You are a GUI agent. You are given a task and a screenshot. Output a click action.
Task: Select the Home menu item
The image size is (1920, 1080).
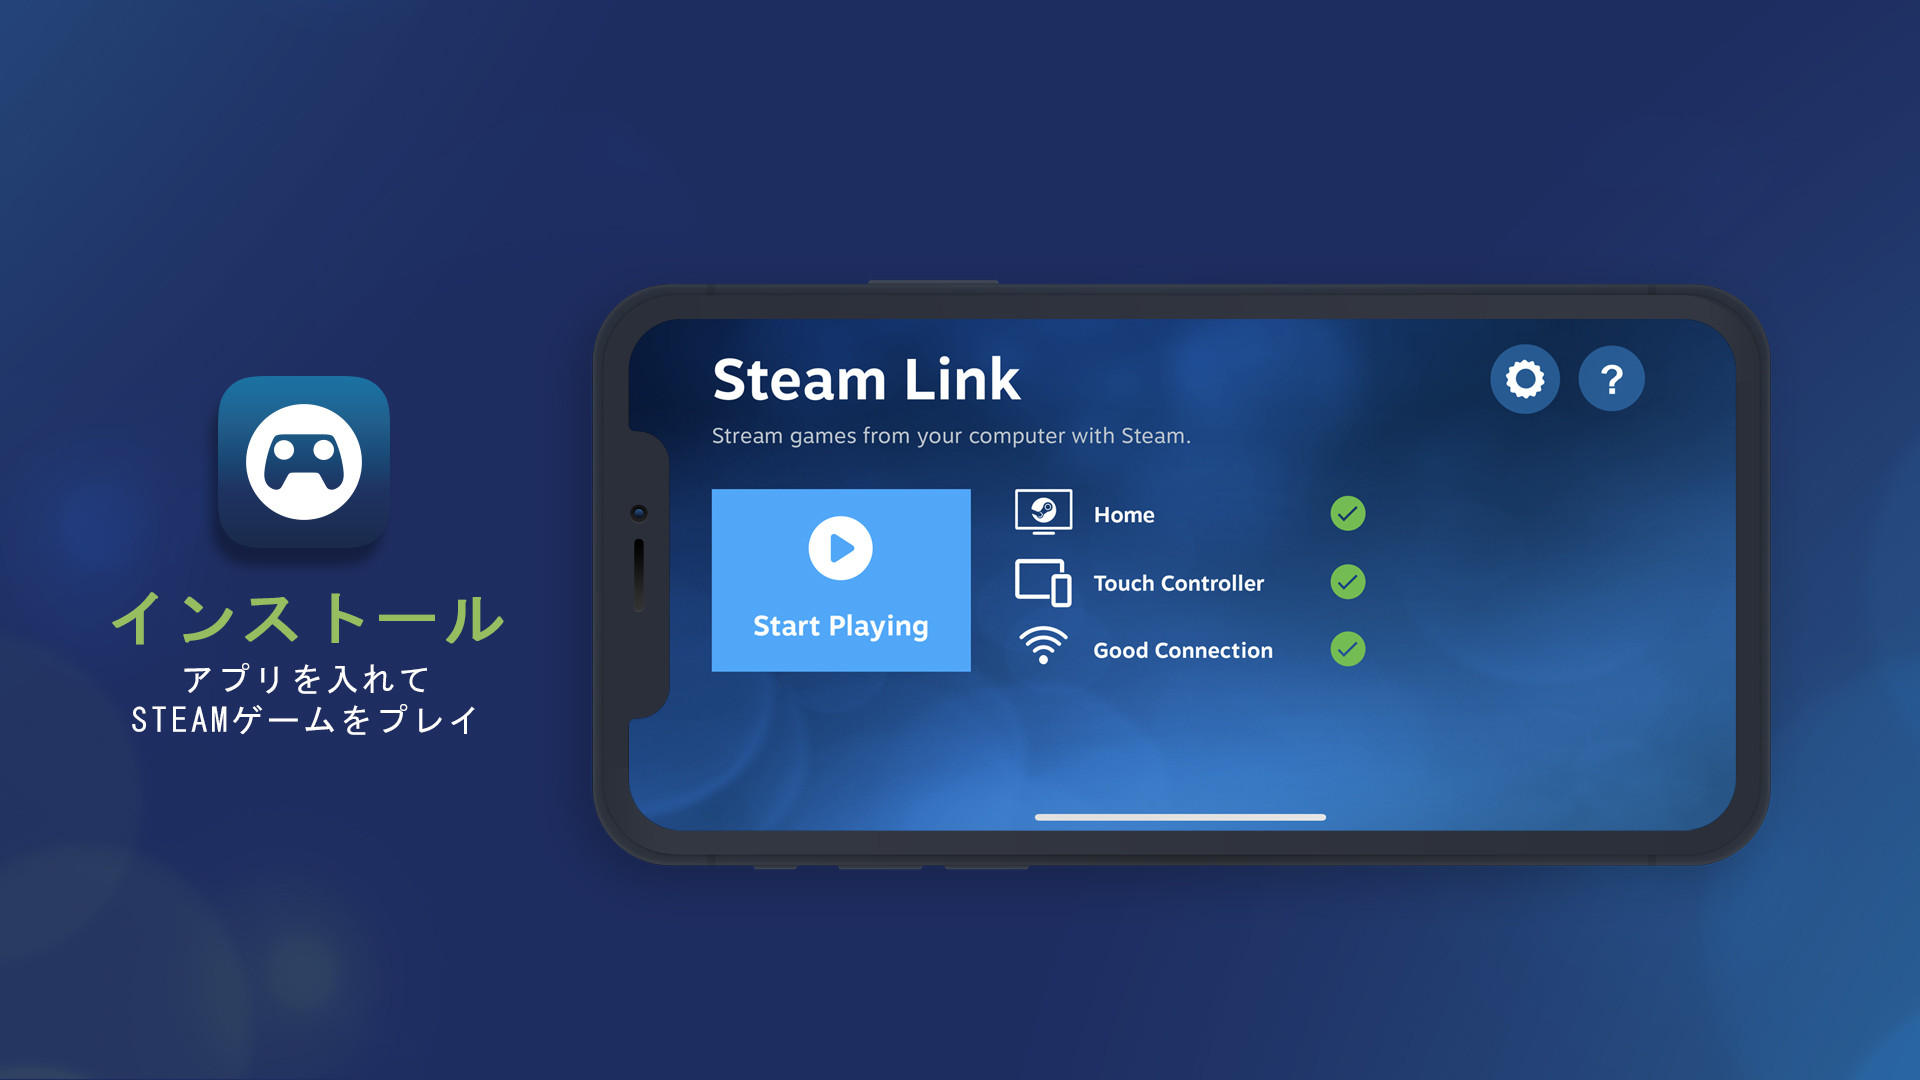(x=1127, y=514)
